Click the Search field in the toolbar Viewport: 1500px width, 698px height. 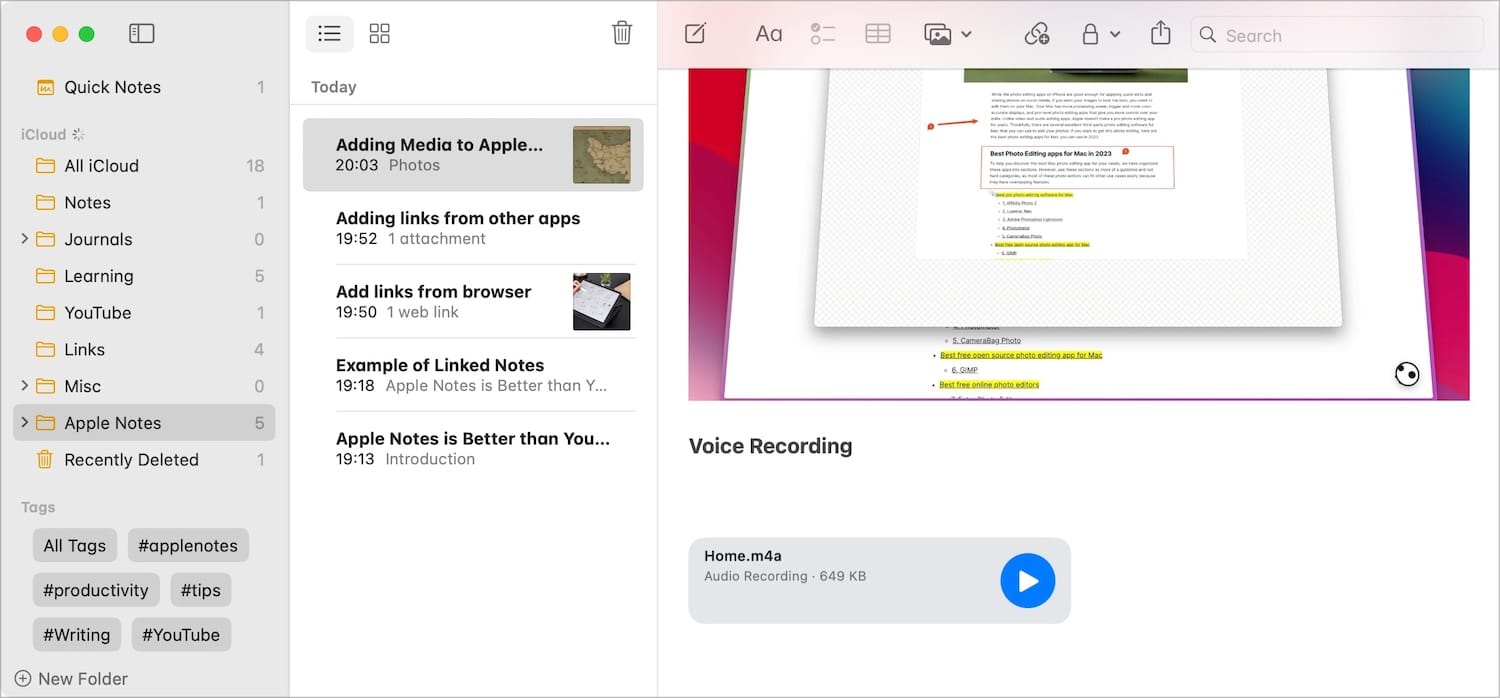click(1340, 35)
